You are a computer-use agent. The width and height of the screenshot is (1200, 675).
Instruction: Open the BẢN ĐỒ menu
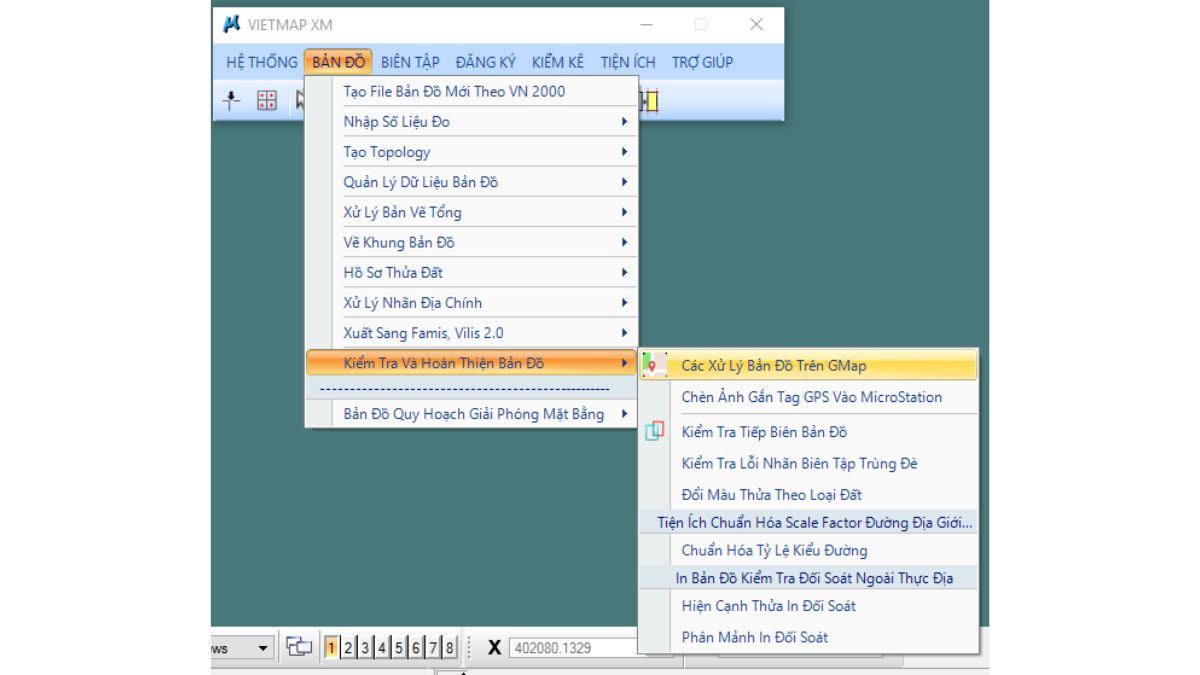pyautogui.click(x=339, y=62)
